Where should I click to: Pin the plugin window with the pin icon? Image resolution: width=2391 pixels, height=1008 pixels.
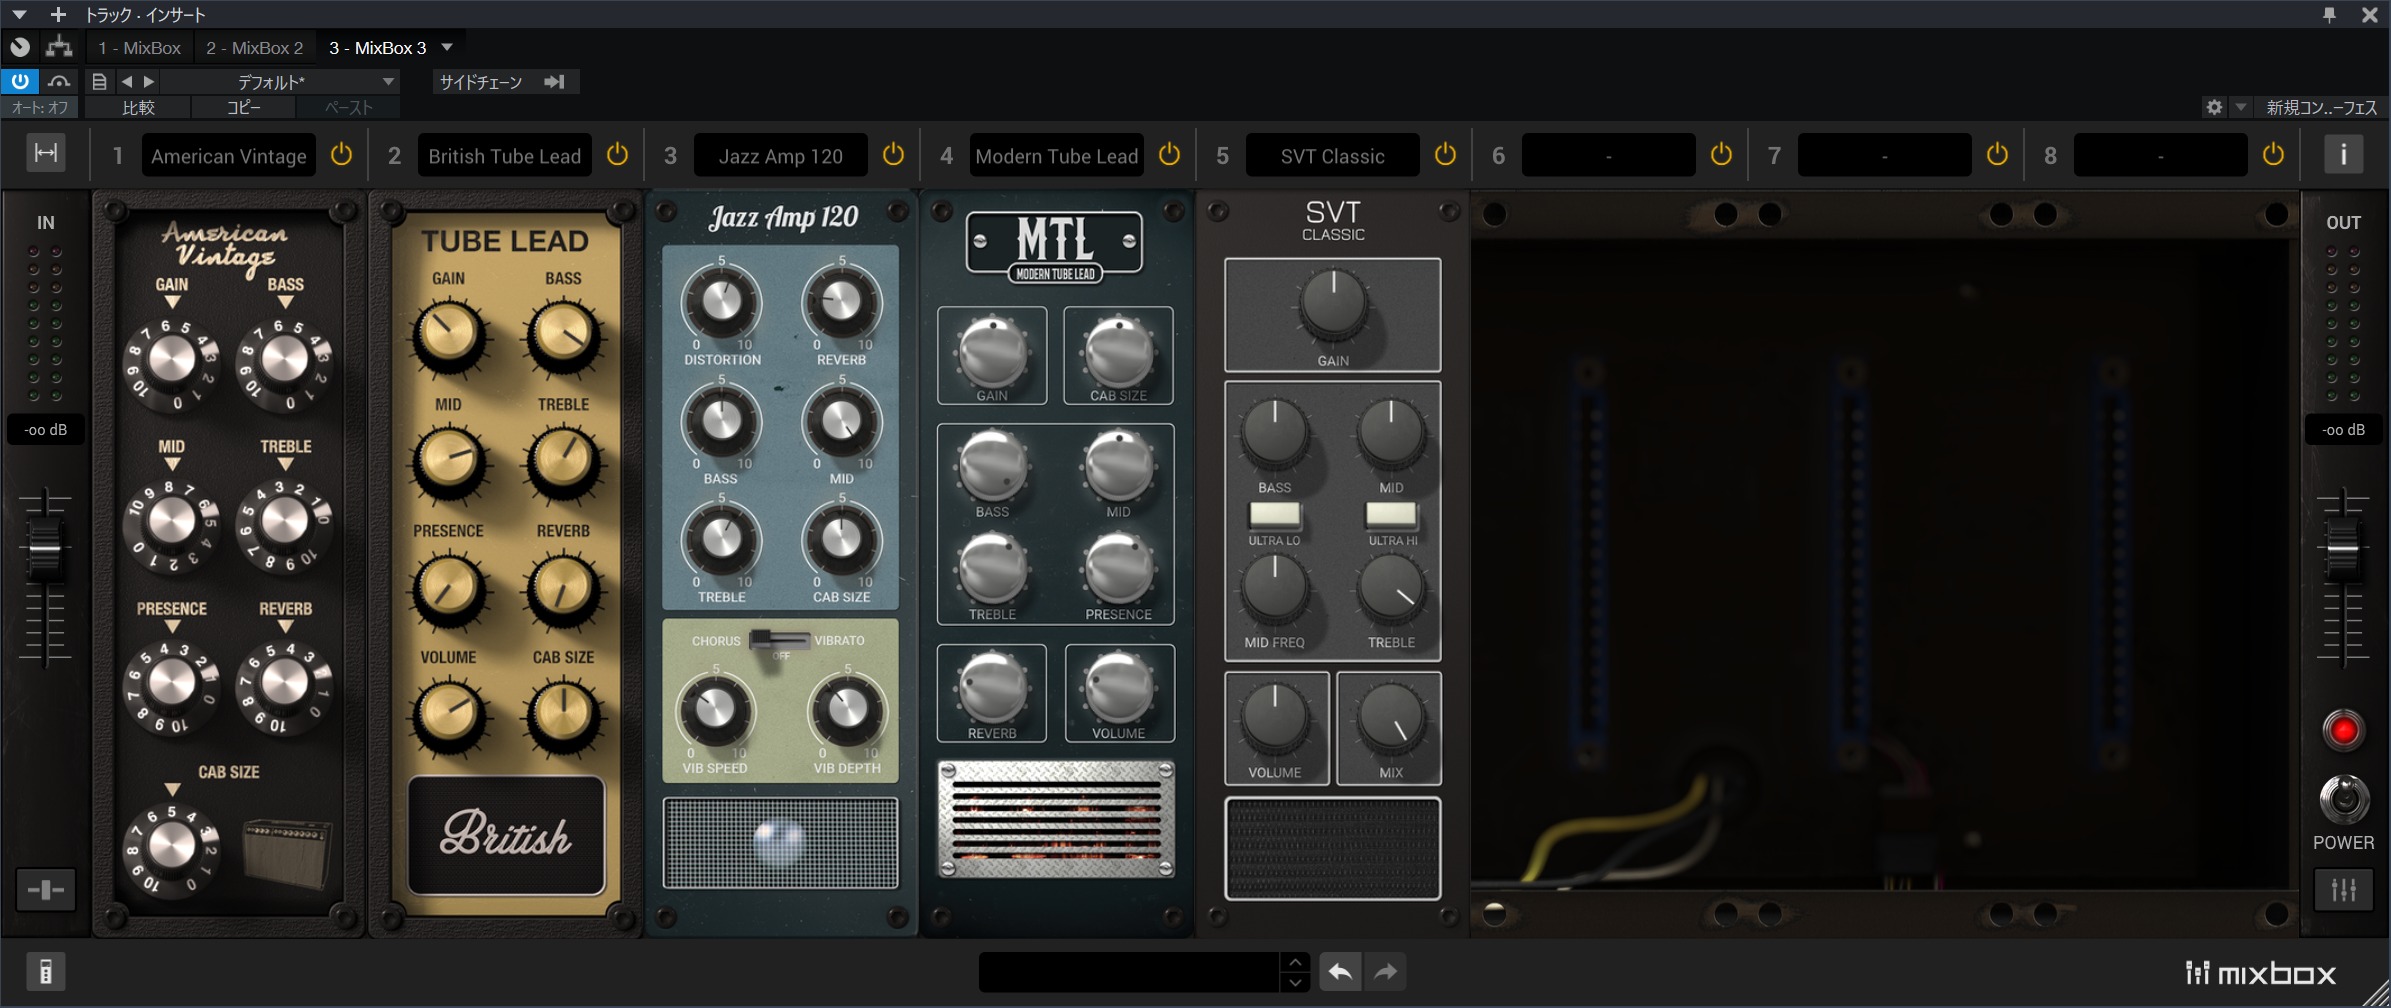pos(2330,14)
